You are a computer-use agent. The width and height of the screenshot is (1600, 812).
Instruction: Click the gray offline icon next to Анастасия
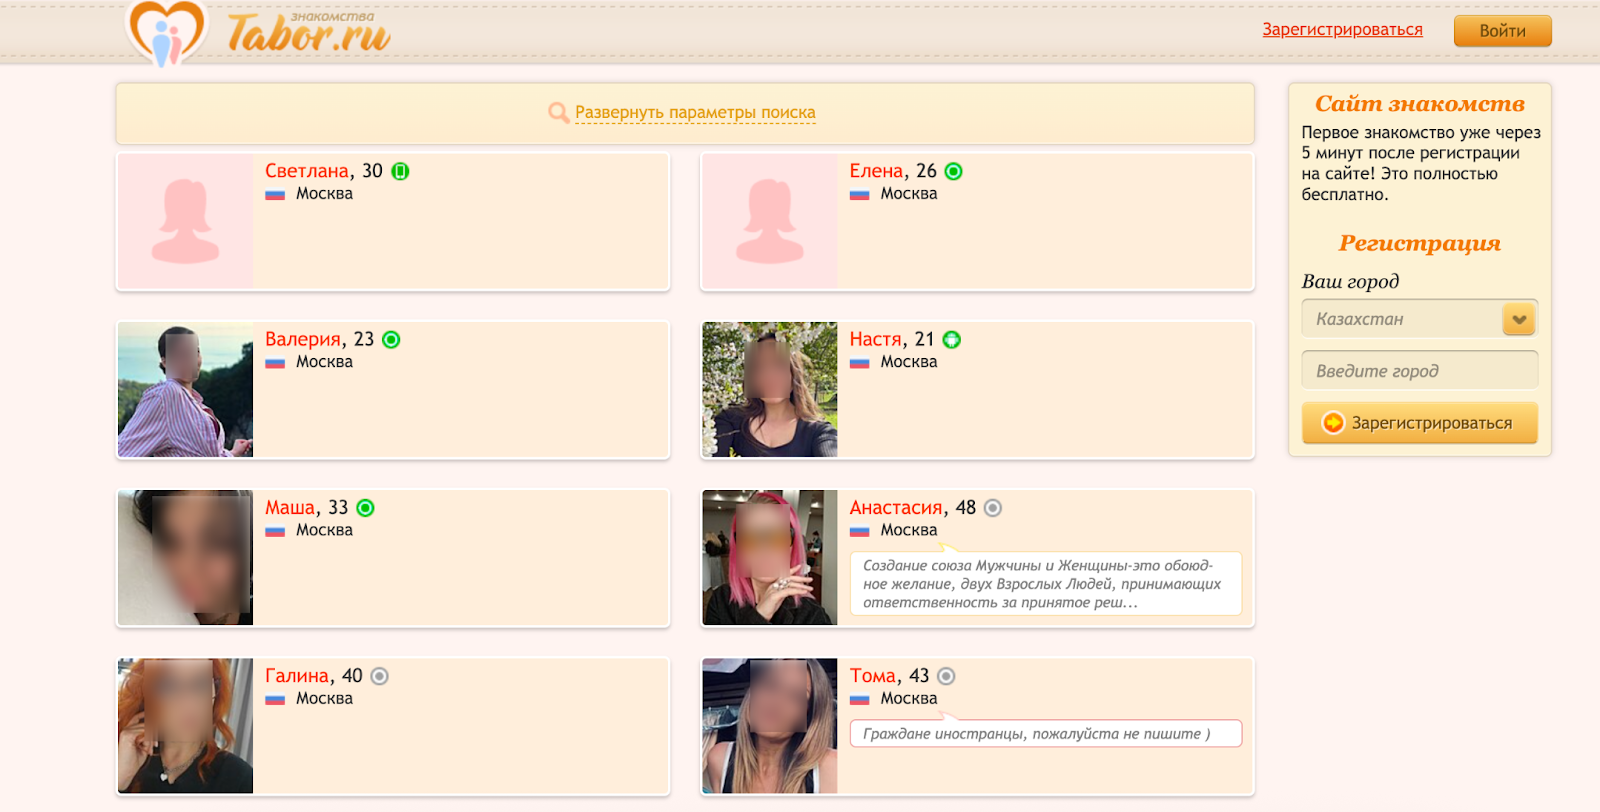pos(992,508)
